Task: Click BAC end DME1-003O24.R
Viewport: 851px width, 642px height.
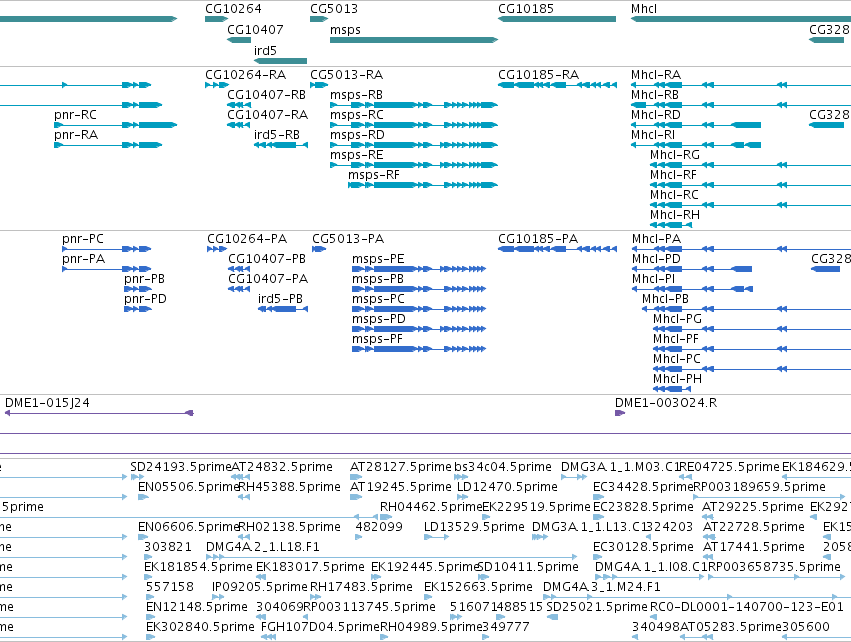Action: tap(666, 403)
